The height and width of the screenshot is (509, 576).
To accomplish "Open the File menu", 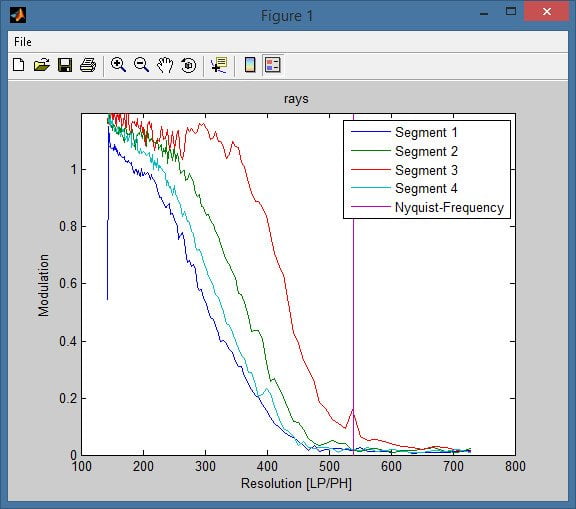I will click(23, 42).
